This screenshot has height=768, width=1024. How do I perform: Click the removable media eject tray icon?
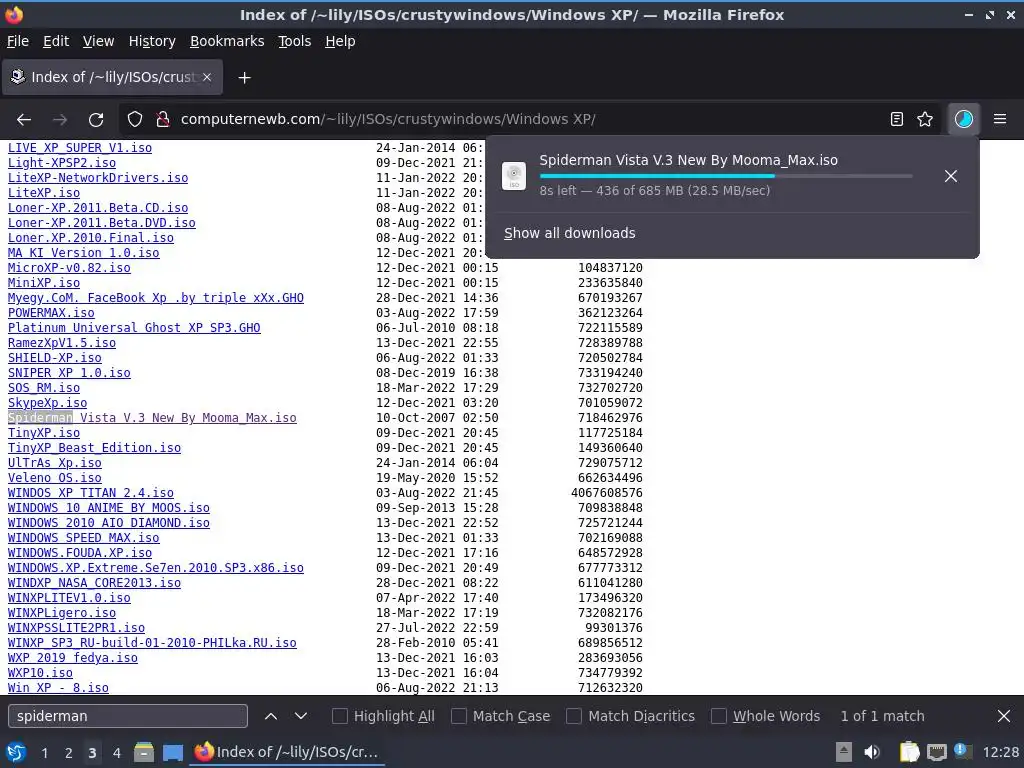pos(844,752)
